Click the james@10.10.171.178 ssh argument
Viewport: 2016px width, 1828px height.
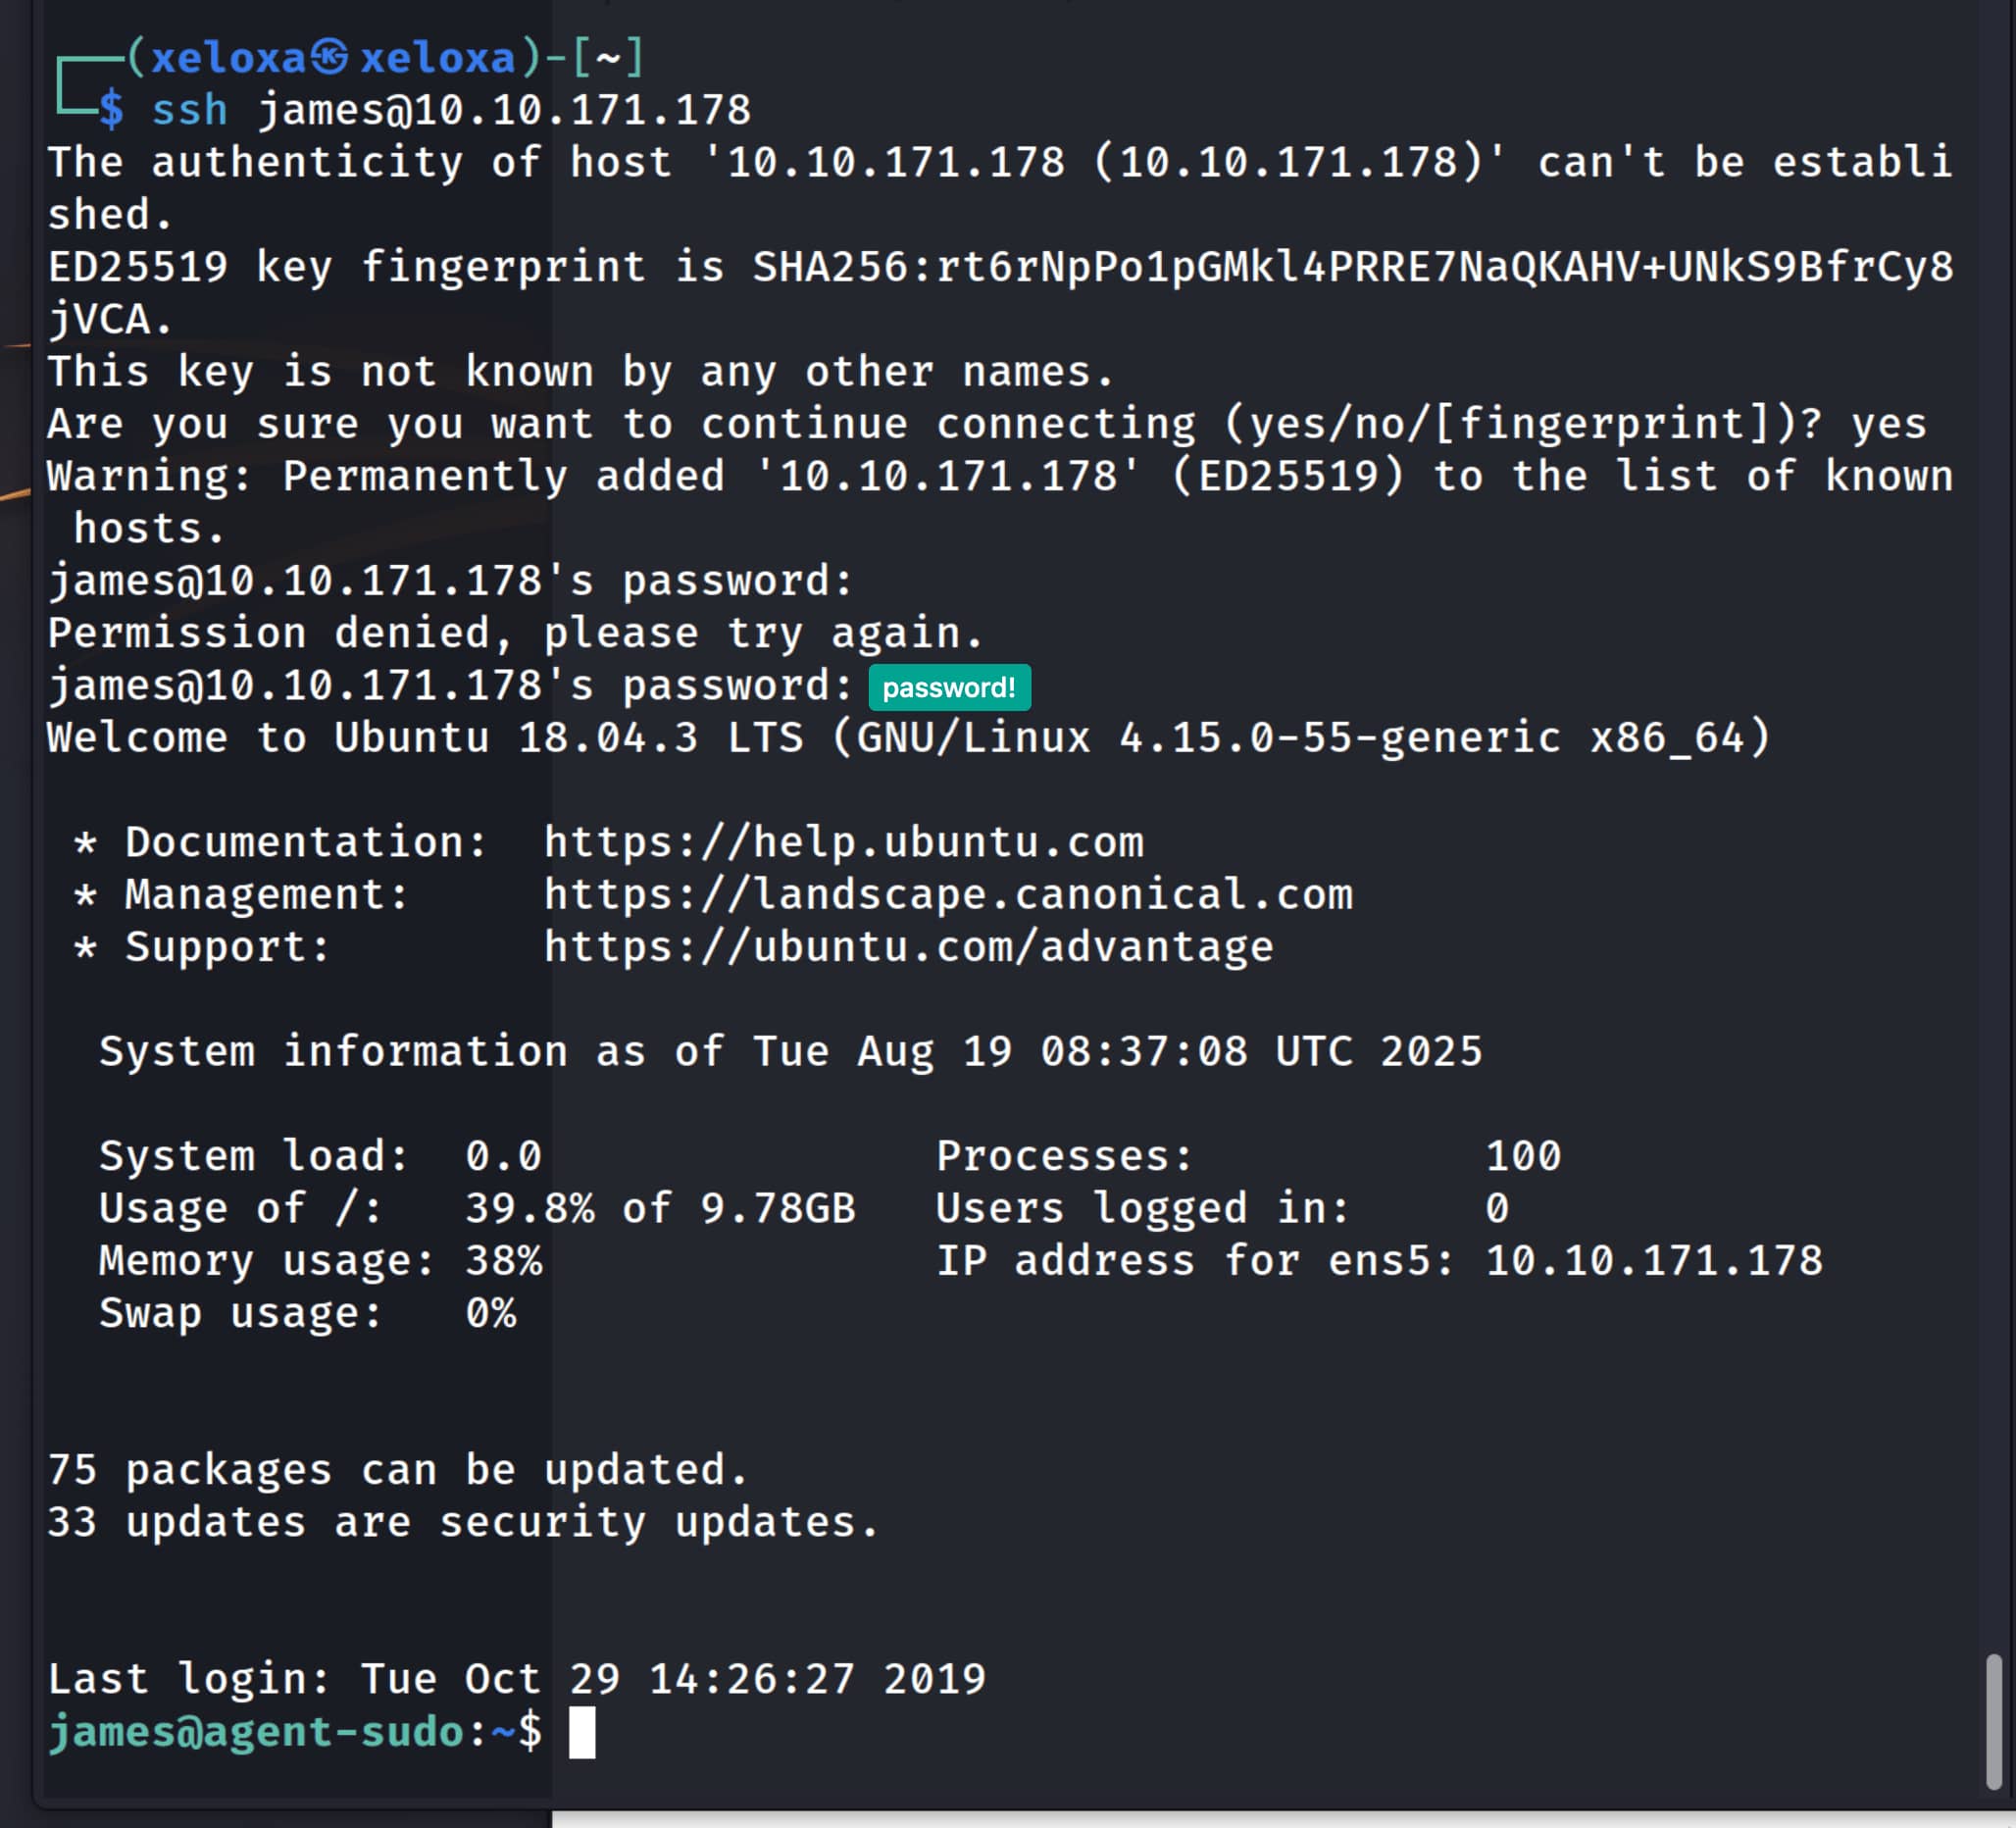click(x=505, y=110)
